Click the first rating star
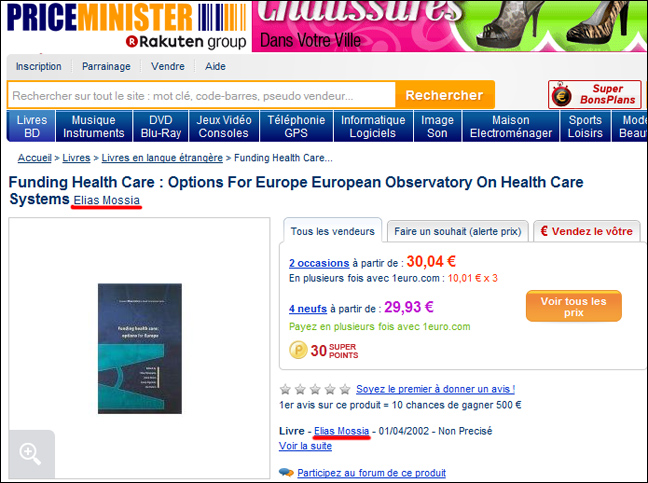Viewport: 648px width, 483px height. pos(285,389)
